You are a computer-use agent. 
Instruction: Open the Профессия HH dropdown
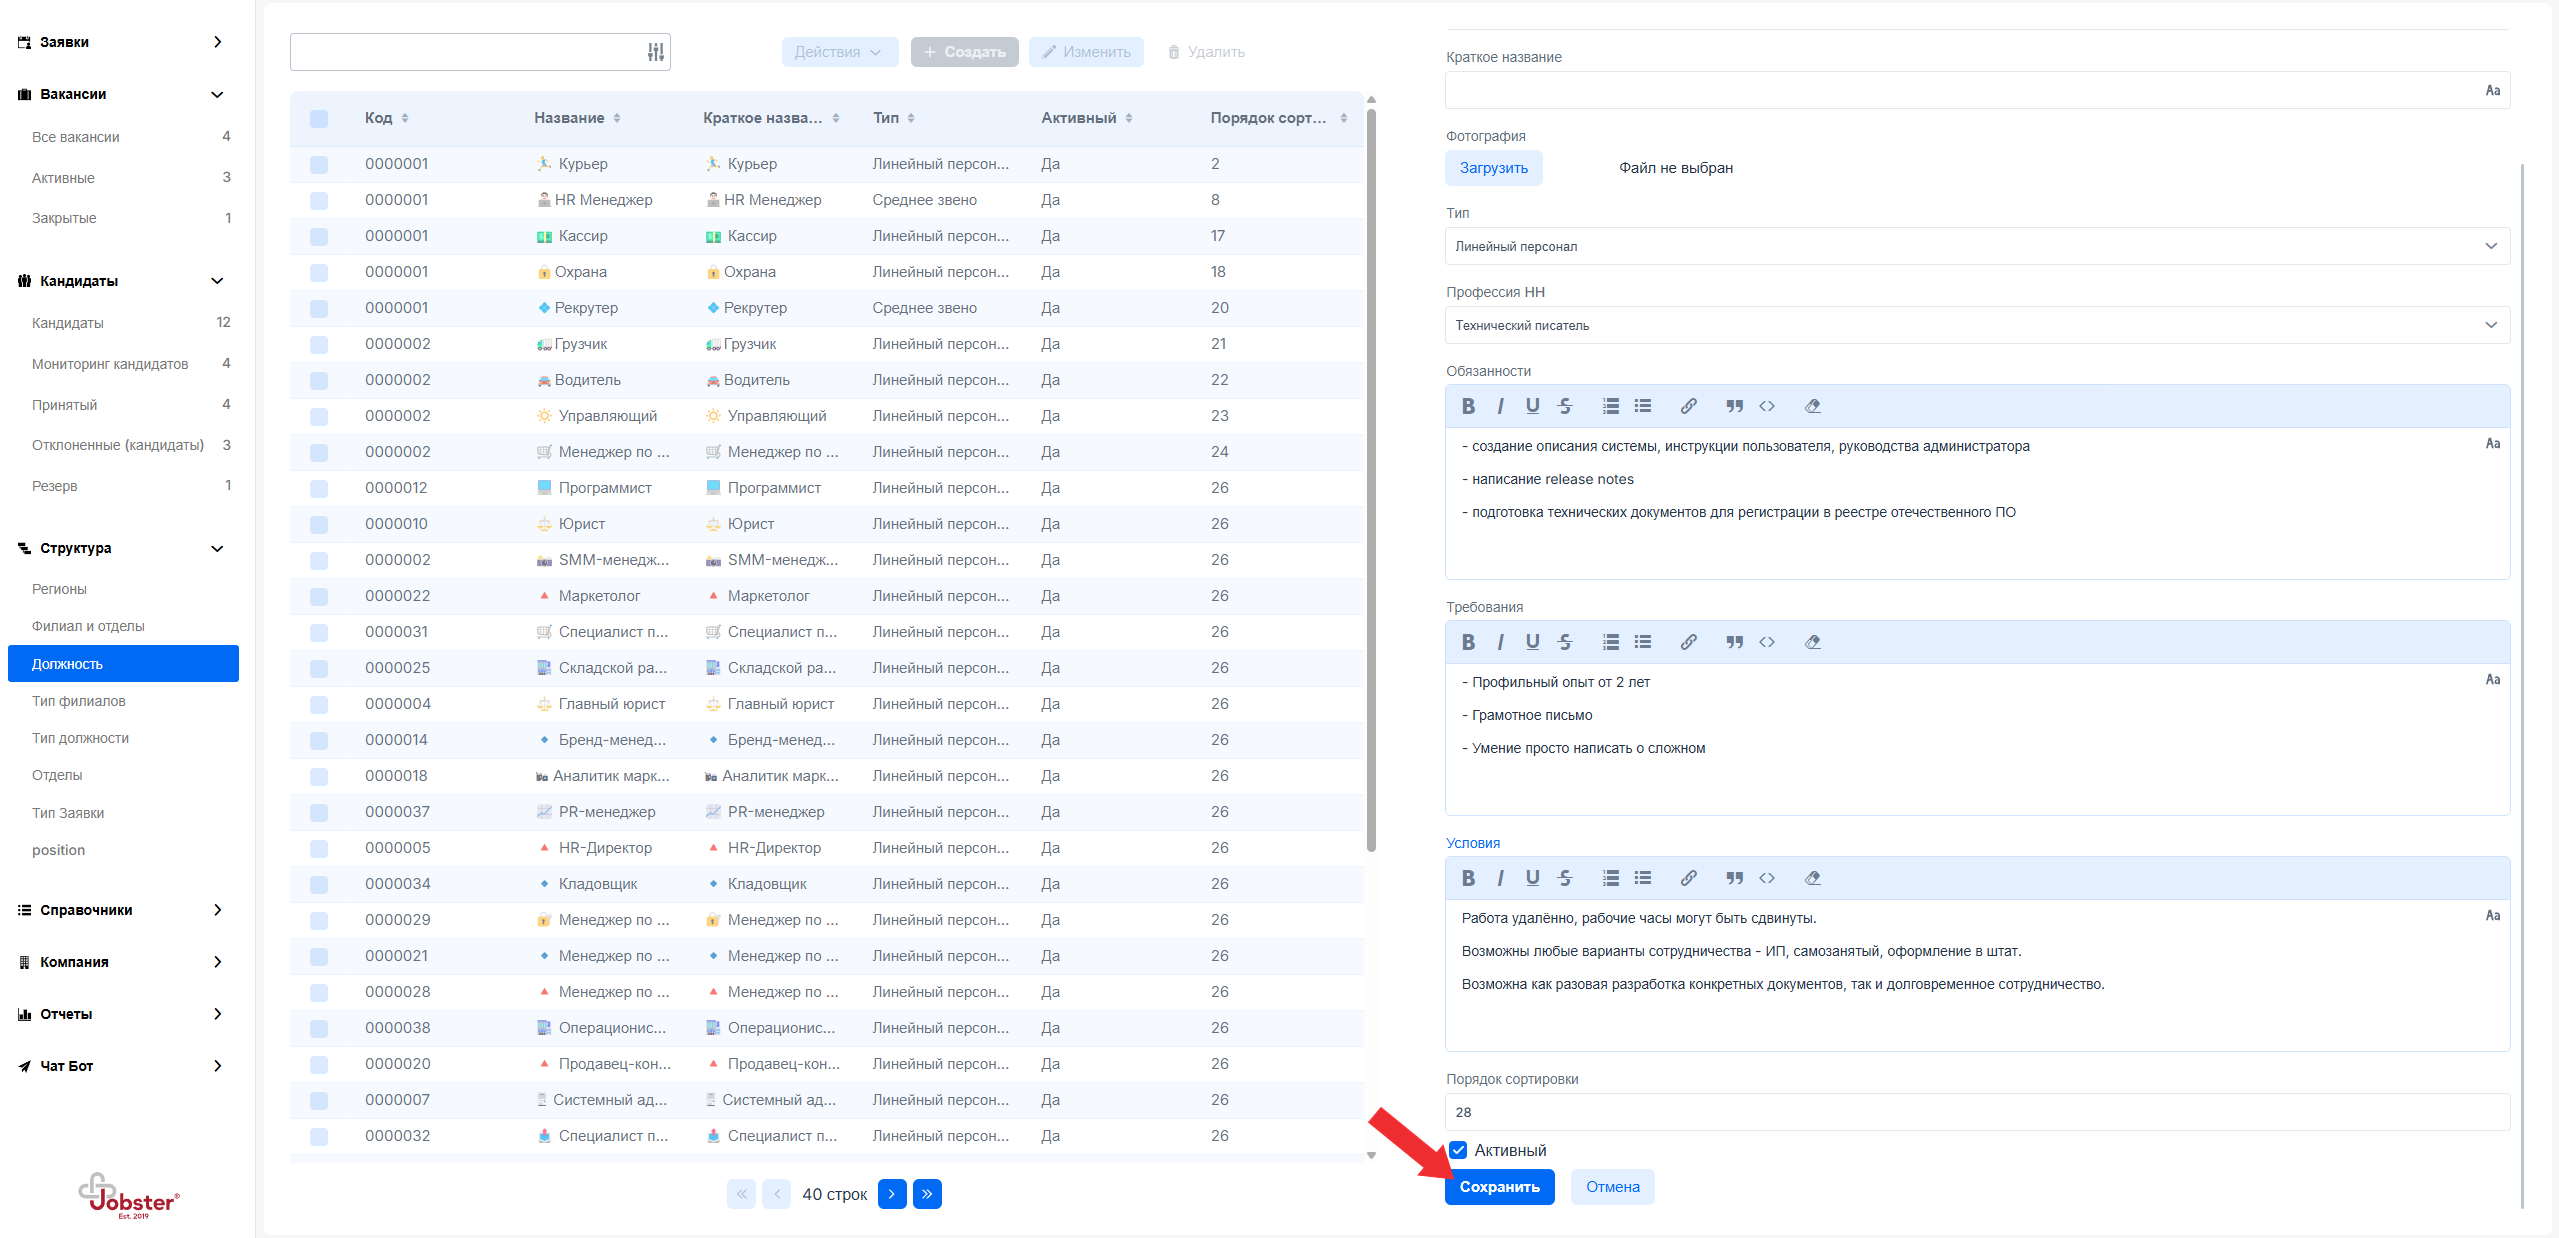pyautogui.click(x=1976, y=325)
